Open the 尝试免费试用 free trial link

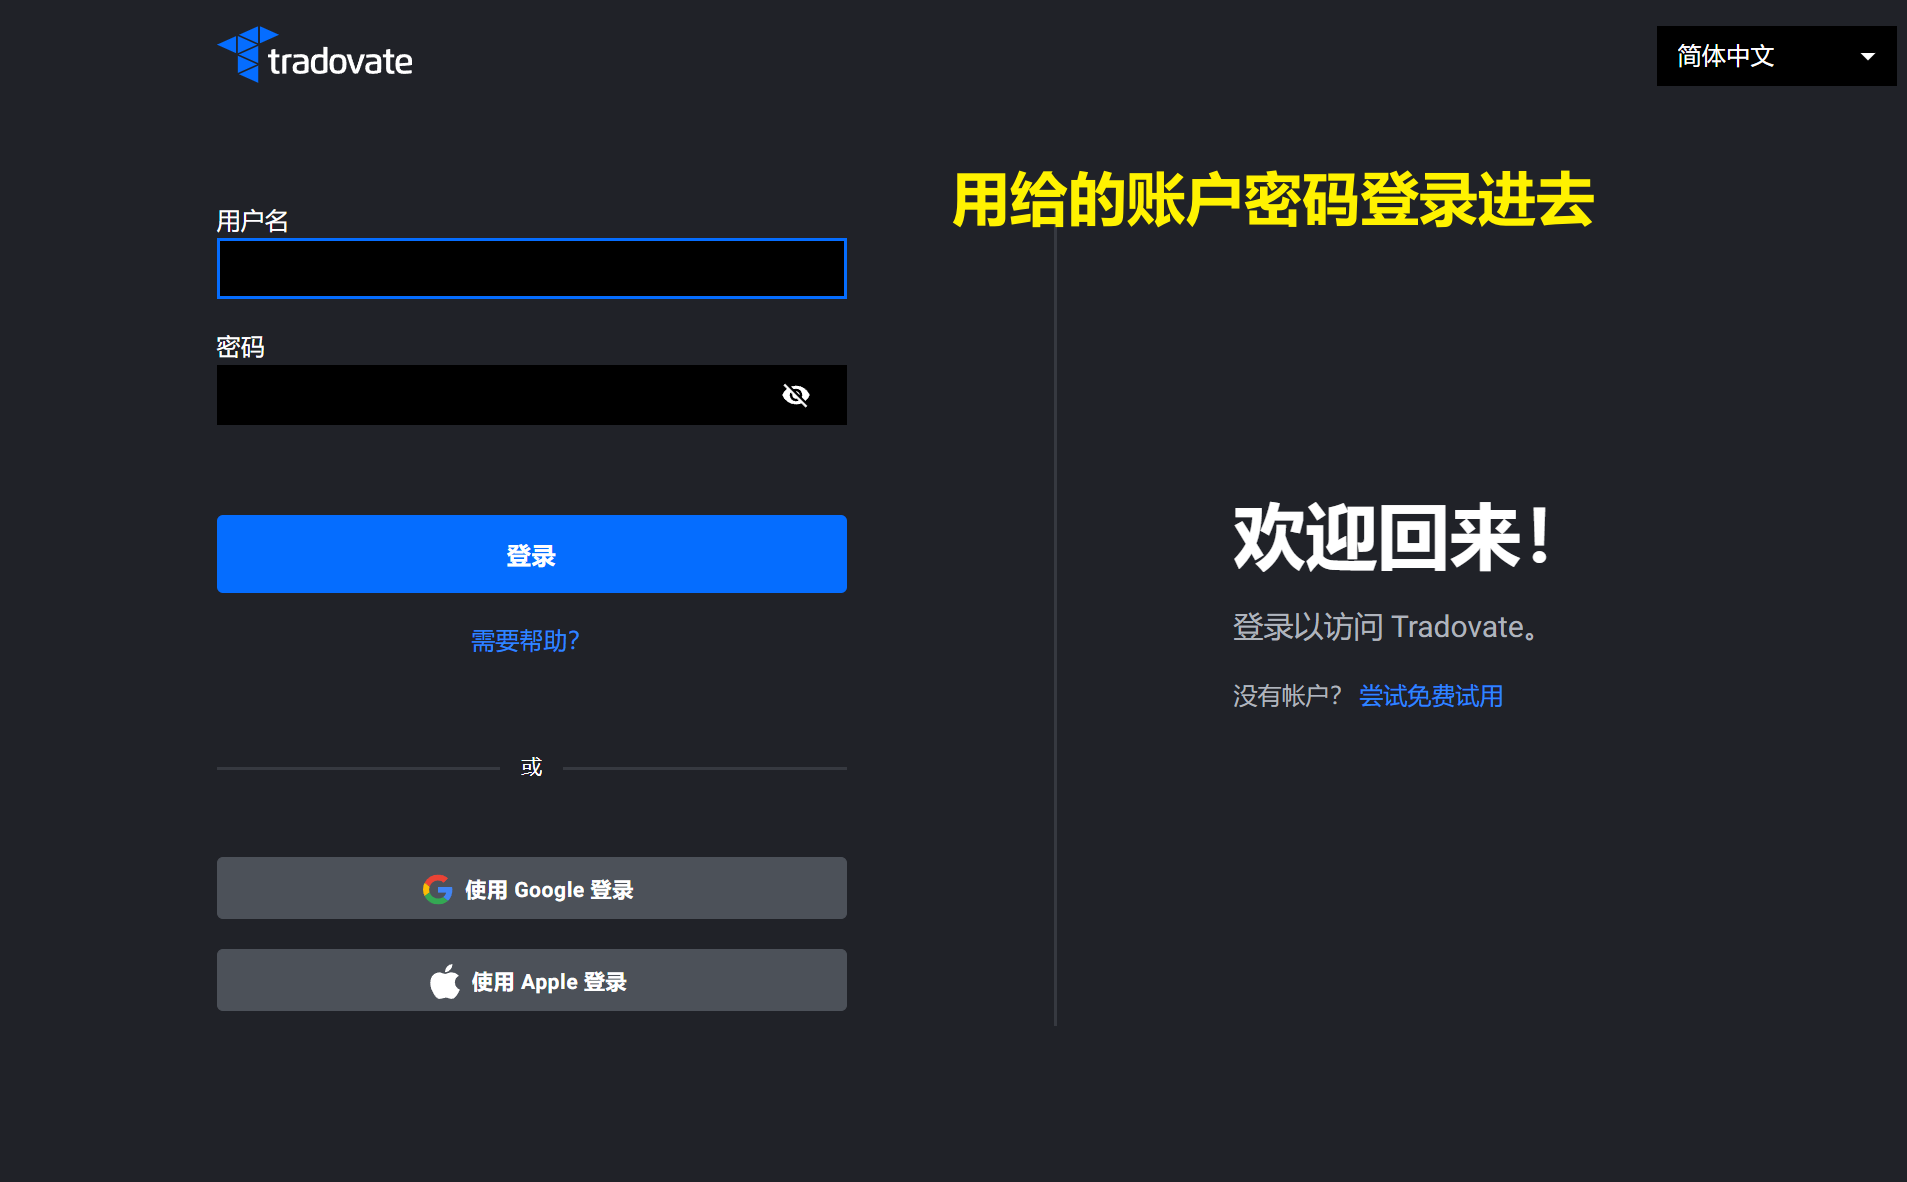pyautogui.click(x=1430, y=696)
